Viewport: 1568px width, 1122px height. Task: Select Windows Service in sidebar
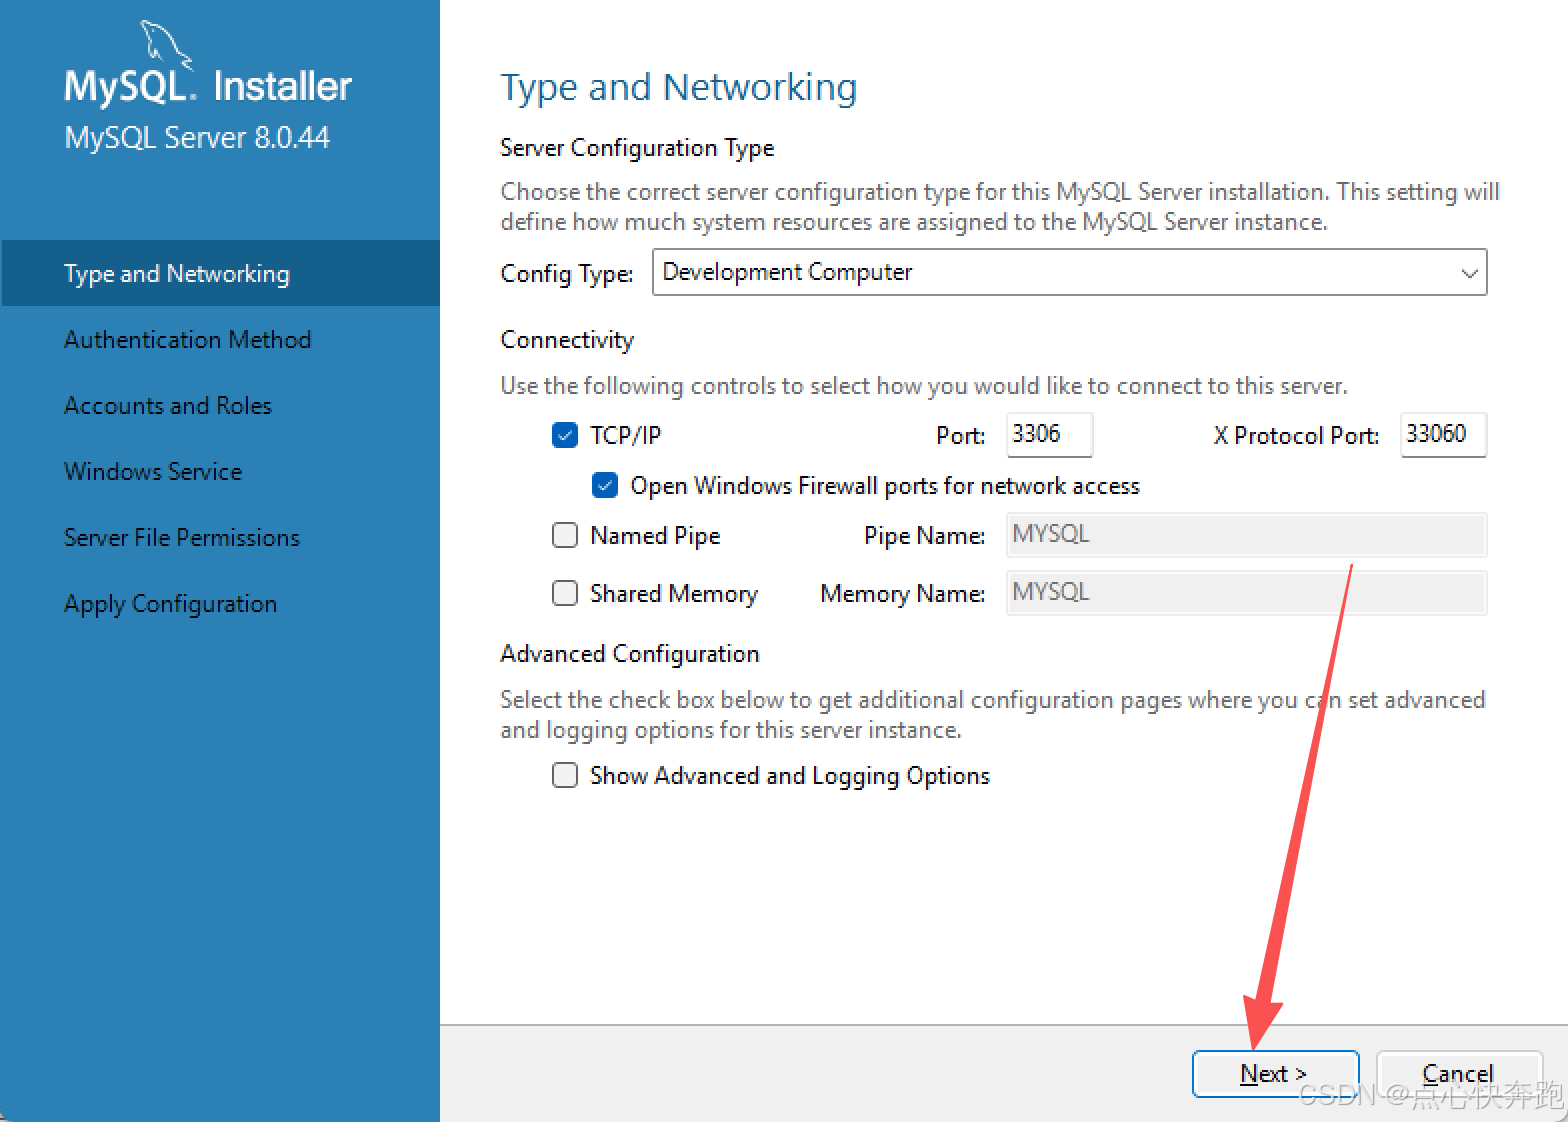pos(153,471)
